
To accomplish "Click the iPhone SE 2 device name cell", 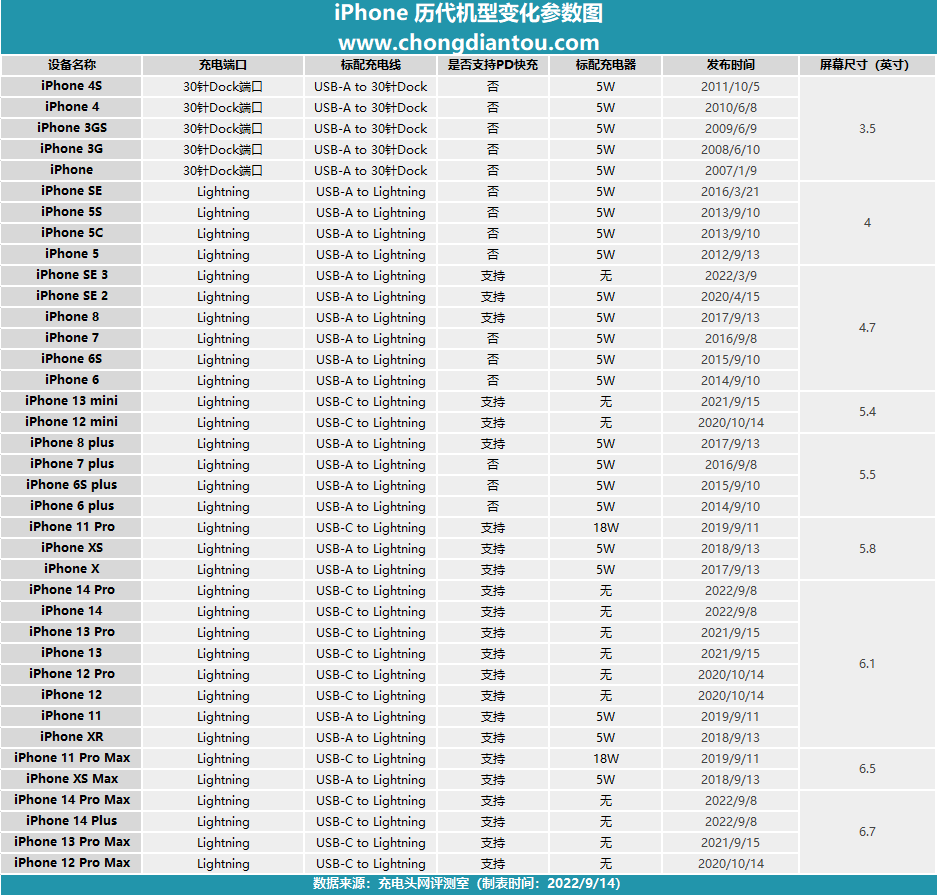I will (71, 296).
